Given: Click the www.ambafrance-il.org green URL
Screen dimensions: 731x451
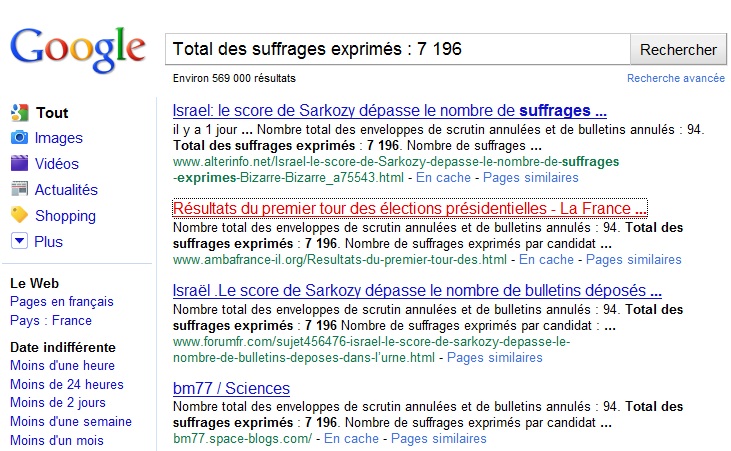Looking at the screenshot, I should (339, 259).
